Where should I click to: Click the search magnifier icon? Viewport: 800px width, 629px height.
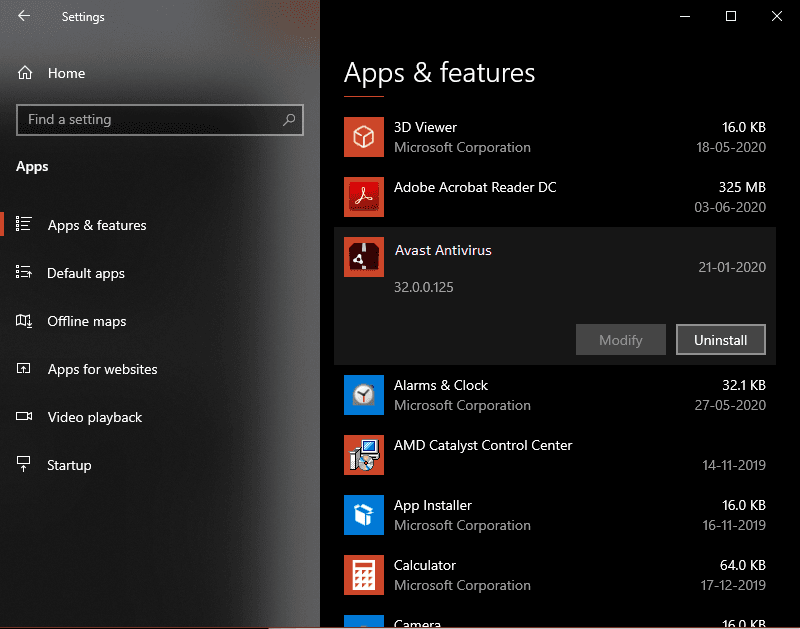(x=289, y=119)
